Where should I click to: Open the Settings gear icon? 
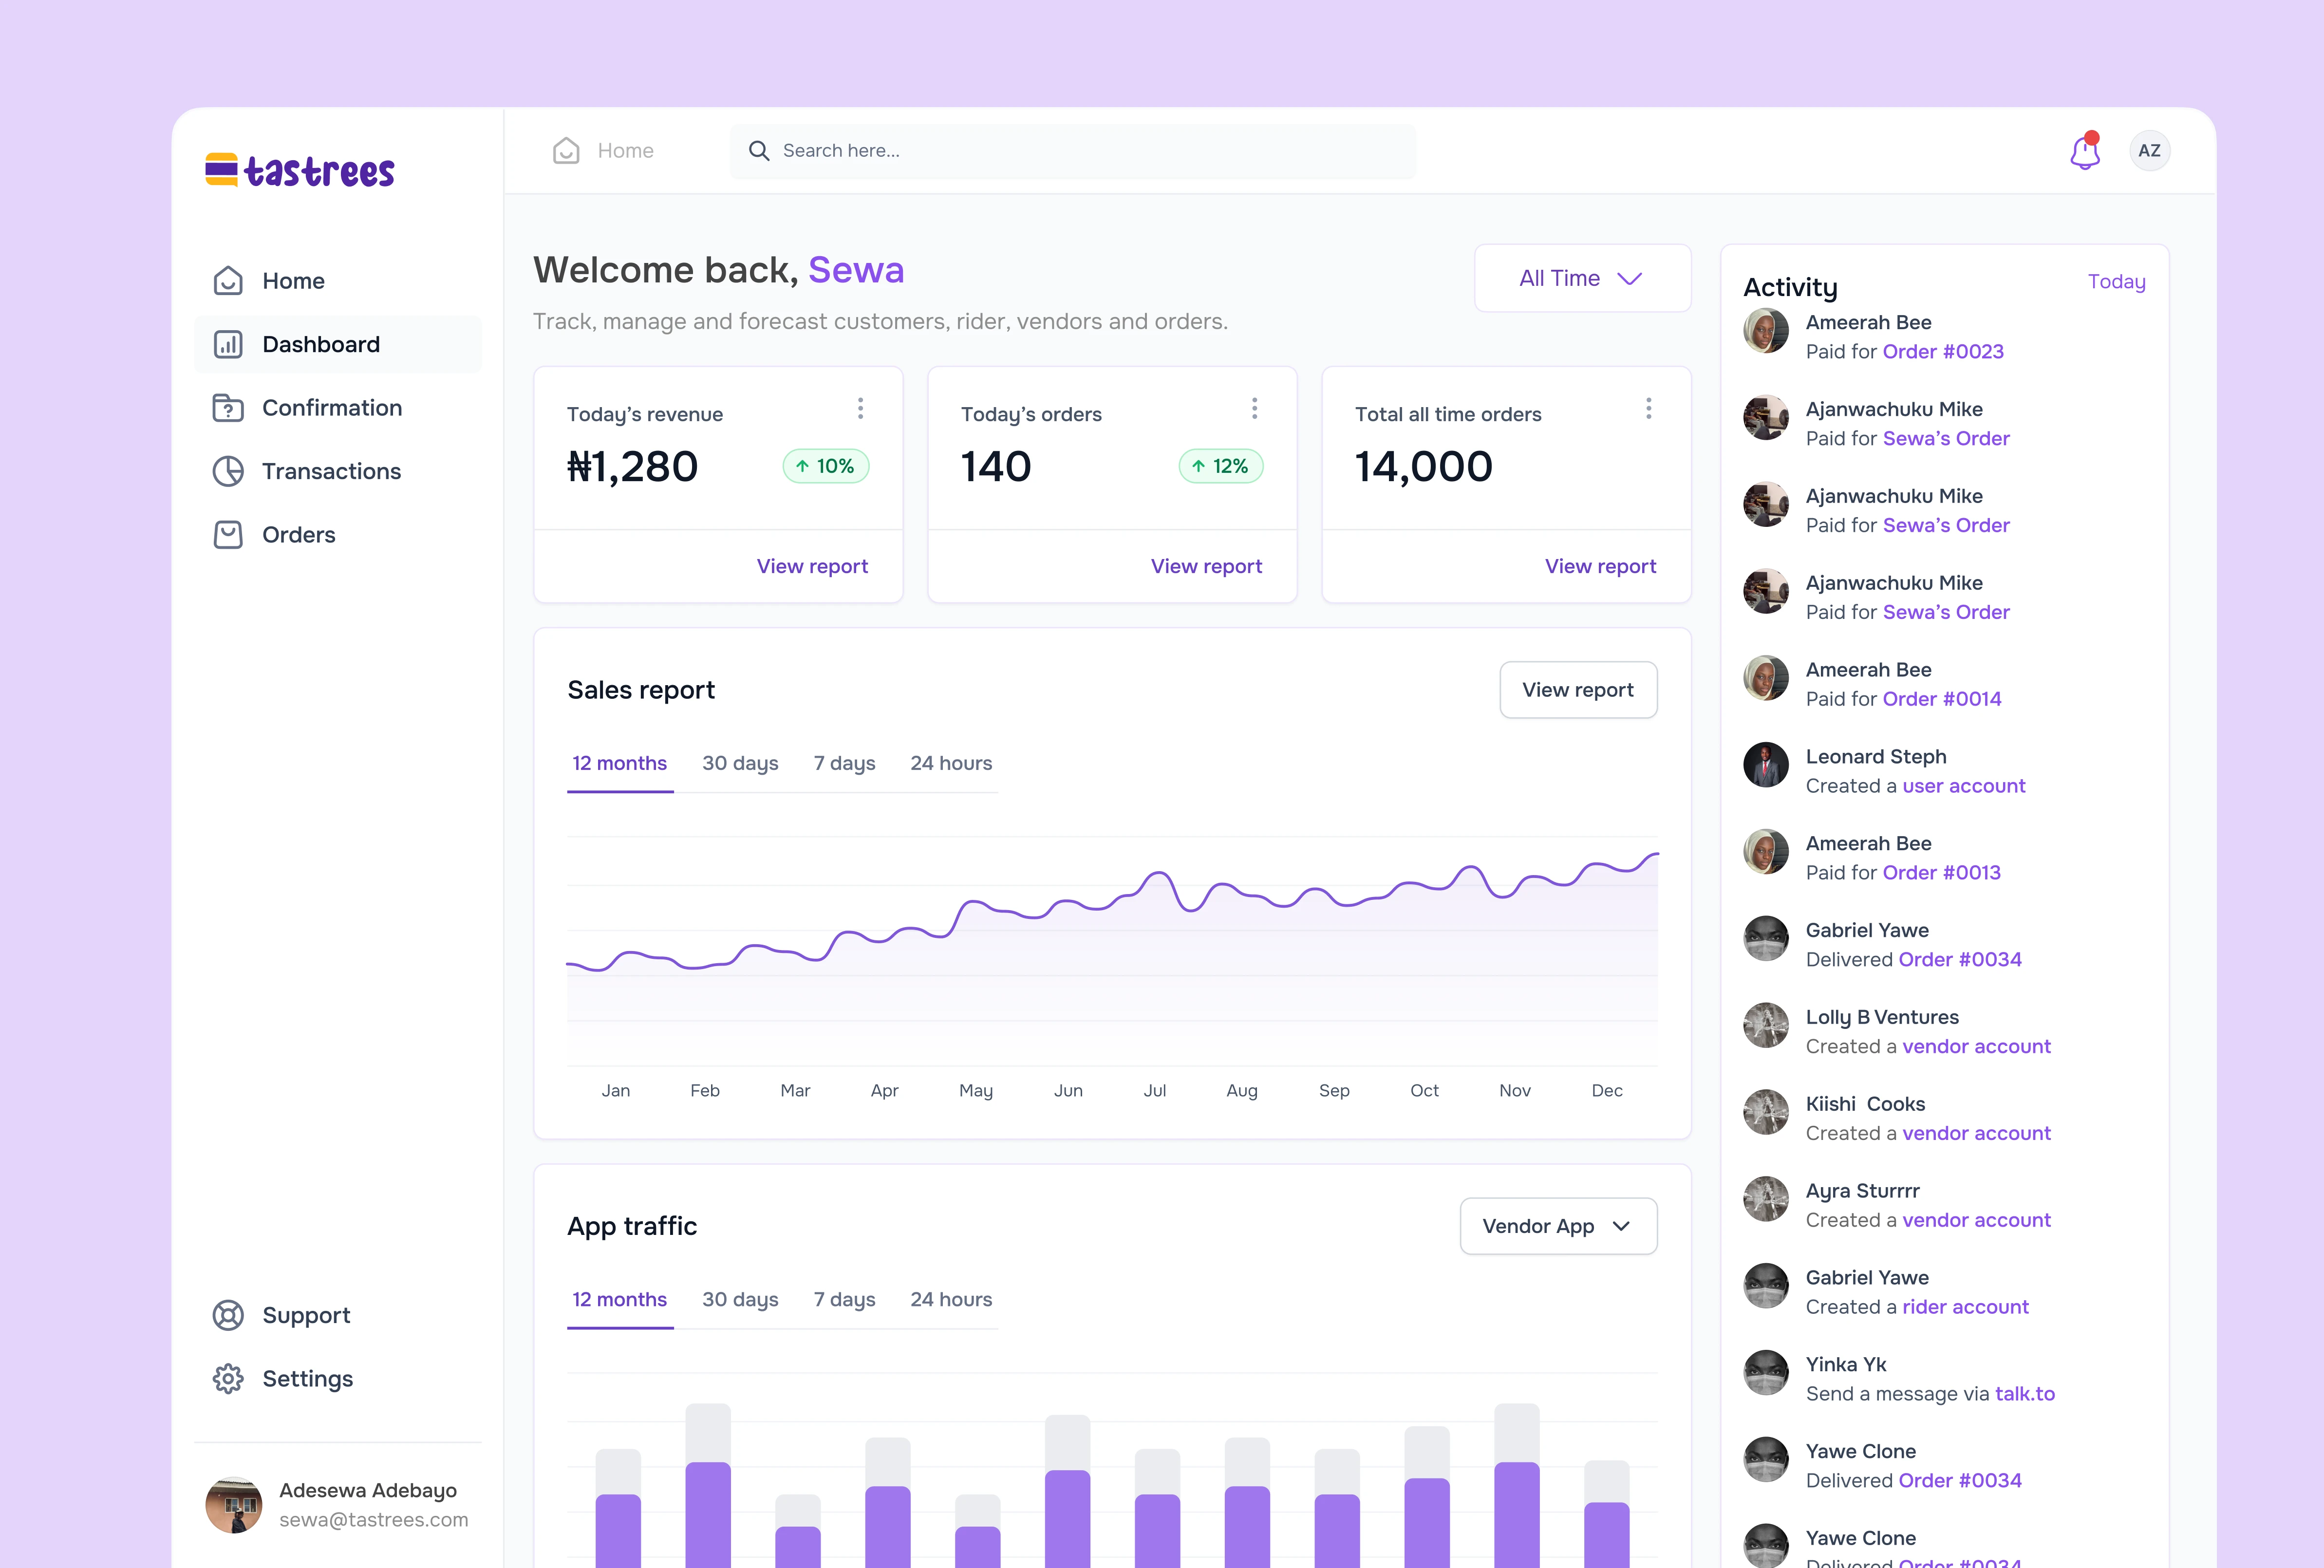coord(228,1379)
